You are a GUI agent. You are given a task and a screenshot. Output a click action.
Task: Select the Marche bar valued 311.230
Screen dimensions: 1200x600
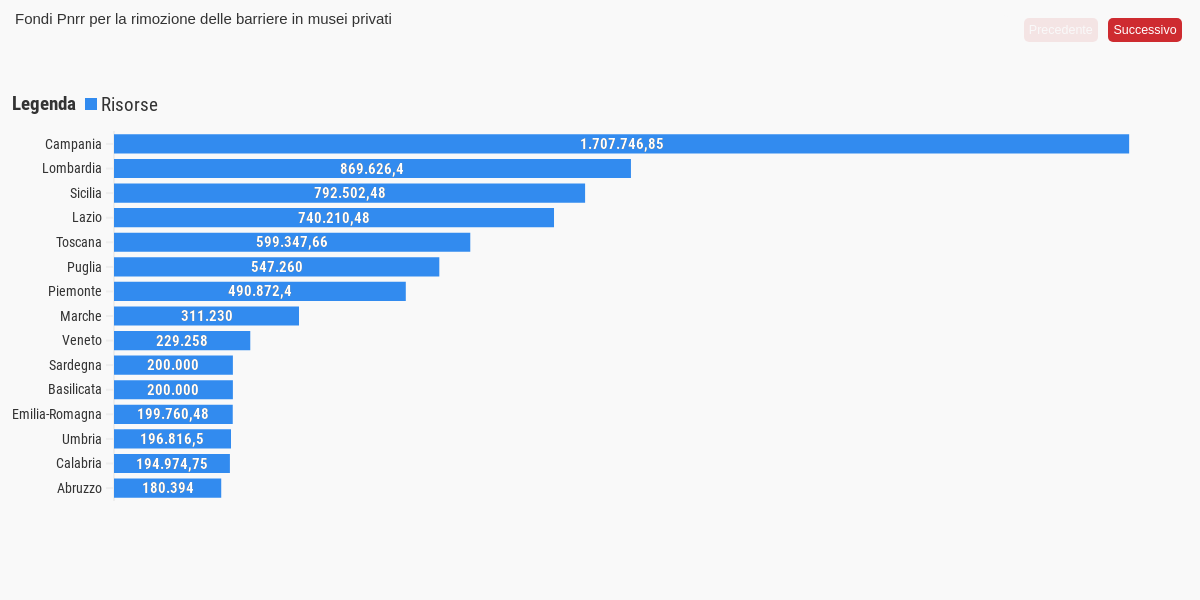tap(206, 316)
